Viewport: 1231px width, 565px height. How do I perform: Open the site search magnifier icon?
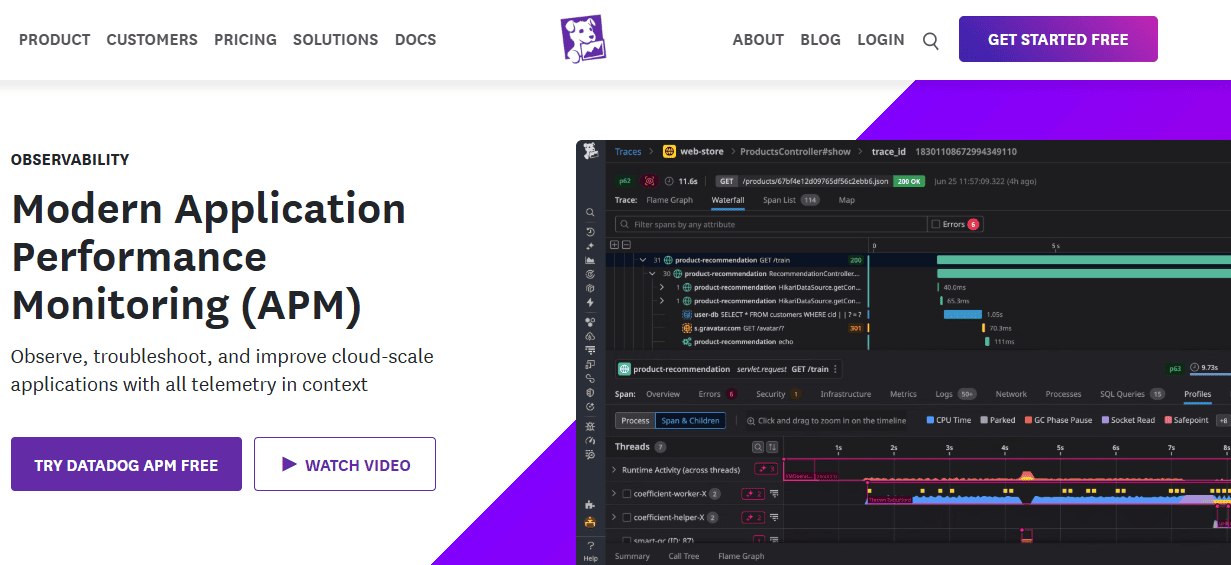(931, 41)
